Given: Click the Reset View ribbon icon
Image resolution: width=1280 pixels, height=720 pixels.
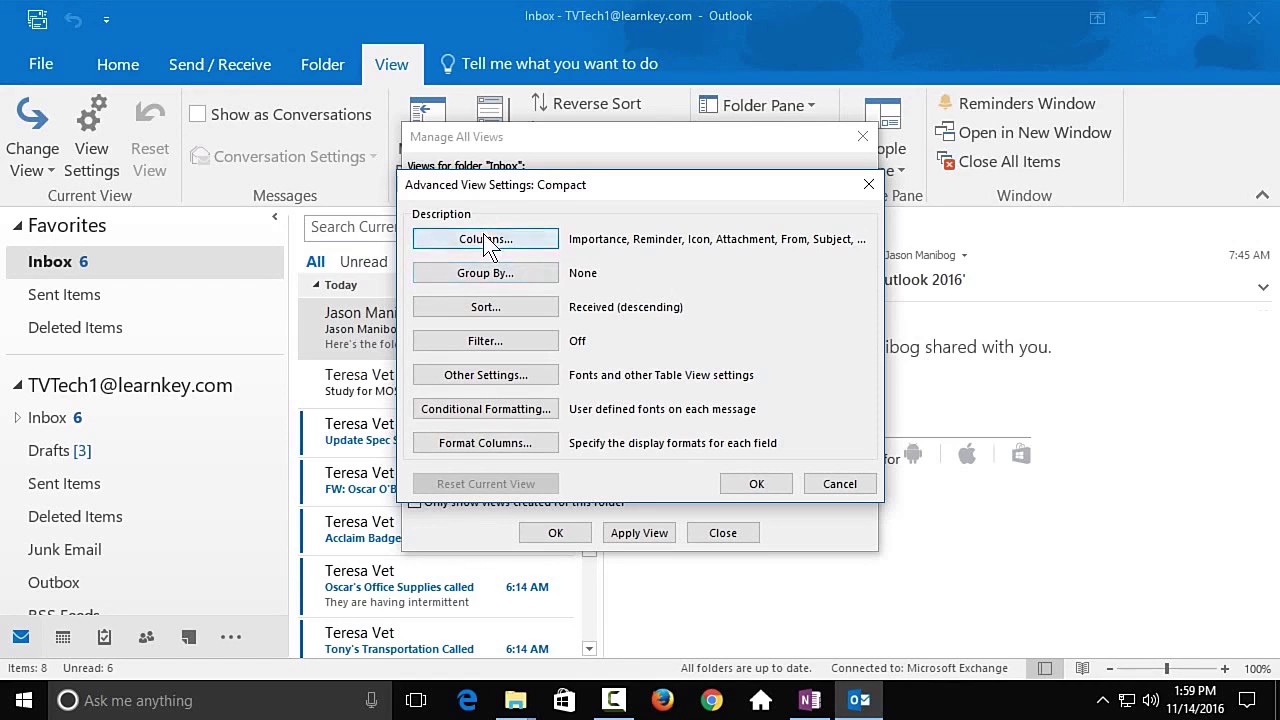Looking at the screenshot, I should pos(150,138).
